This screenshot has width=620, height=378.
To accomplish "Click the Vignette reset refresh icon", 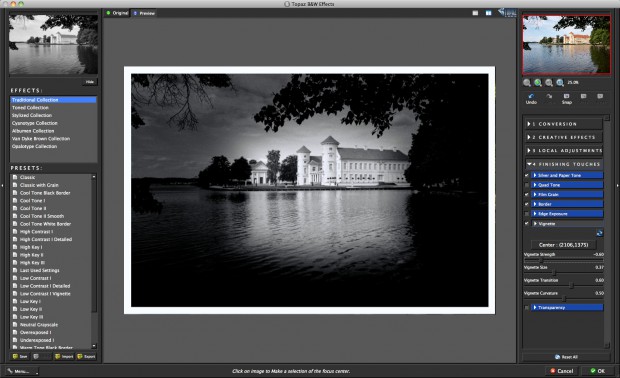I will (x=599, y=233).
